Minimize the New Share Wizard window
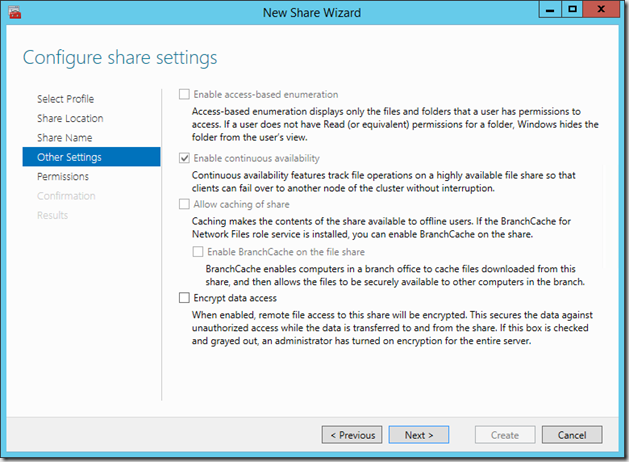This screenshot has height=462, width=629. [550, 9]
